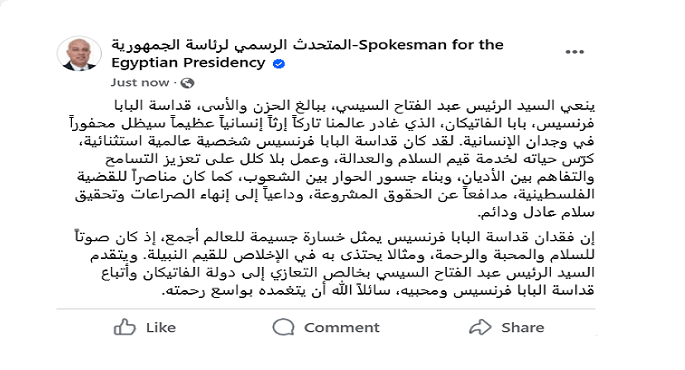Click "Spokesman for the" in the page name

coord(431,45)
